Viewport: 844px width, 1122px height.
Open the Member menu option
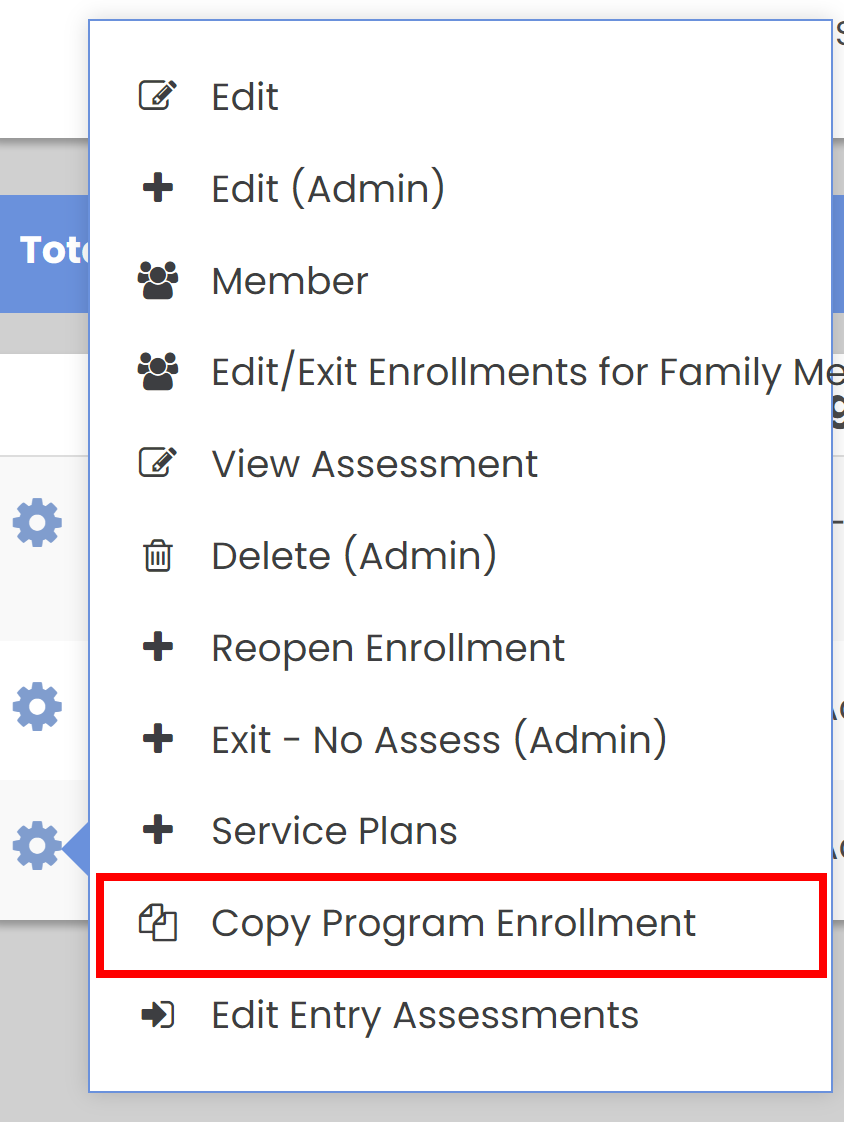pos(290,281)
